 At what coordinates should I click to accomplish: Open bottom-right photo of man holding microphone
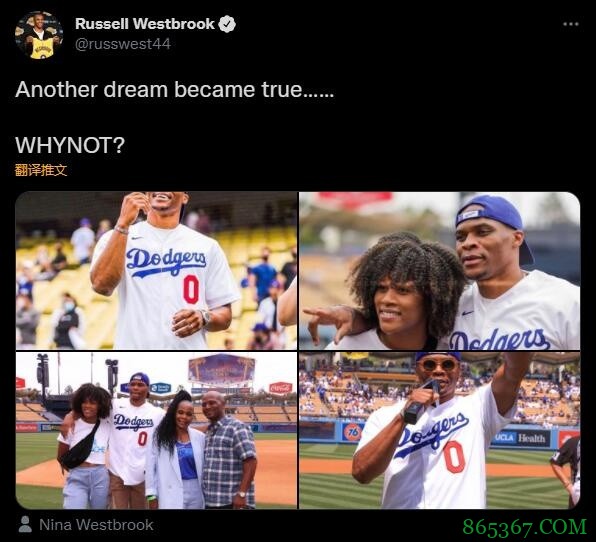point(439,430)
